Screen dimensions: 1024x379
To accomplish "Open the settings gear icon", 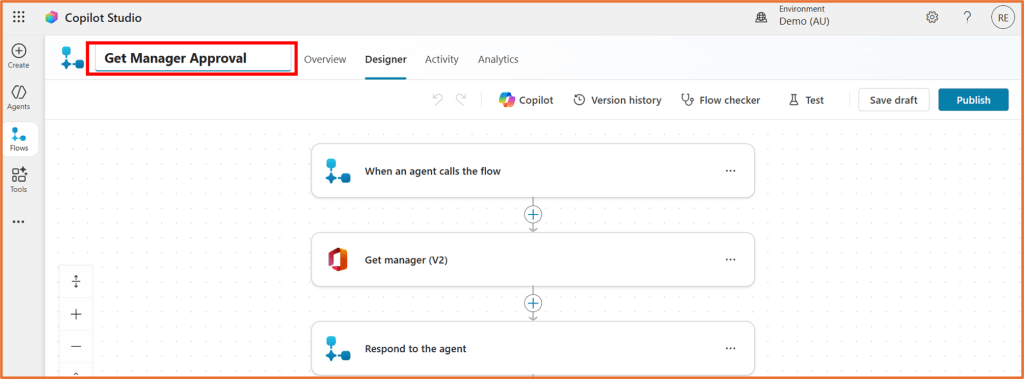I will coord(932,18).
